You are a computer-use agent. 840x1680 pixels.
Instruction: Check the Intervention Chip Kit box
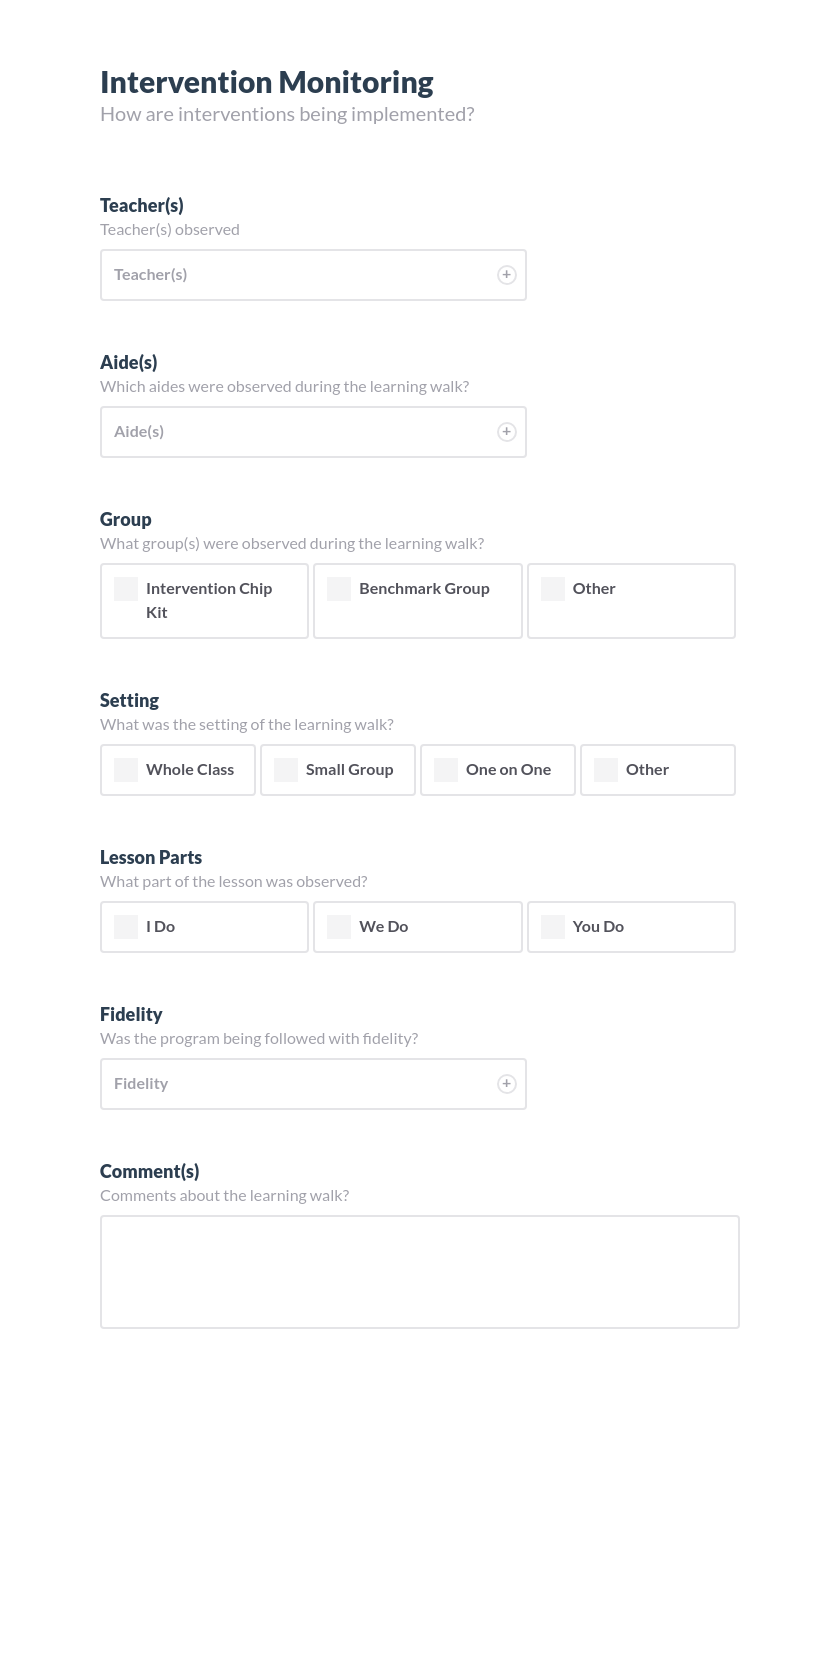click(126, 589)
